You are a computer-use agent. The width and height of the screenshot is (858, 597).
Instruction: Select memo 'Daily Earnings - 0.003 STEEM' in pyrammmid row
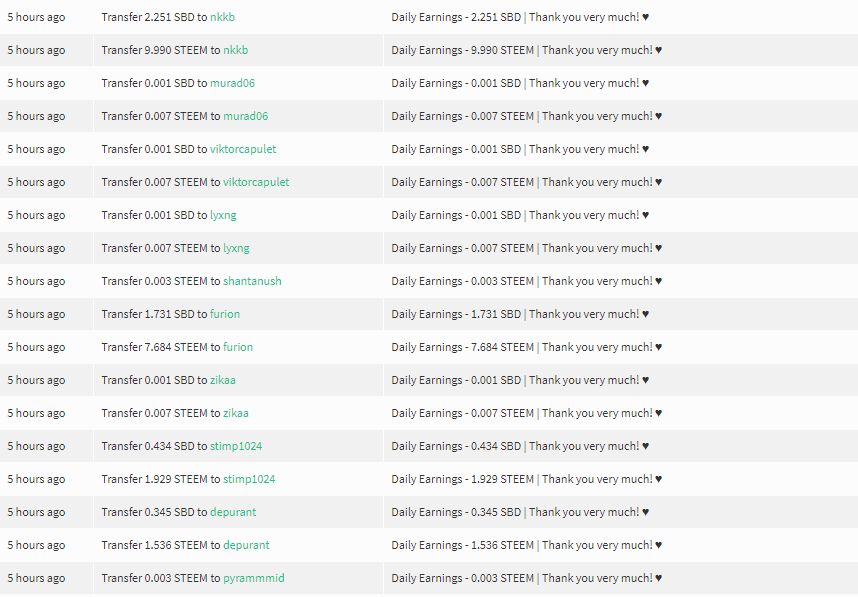(x=463, y=578)
